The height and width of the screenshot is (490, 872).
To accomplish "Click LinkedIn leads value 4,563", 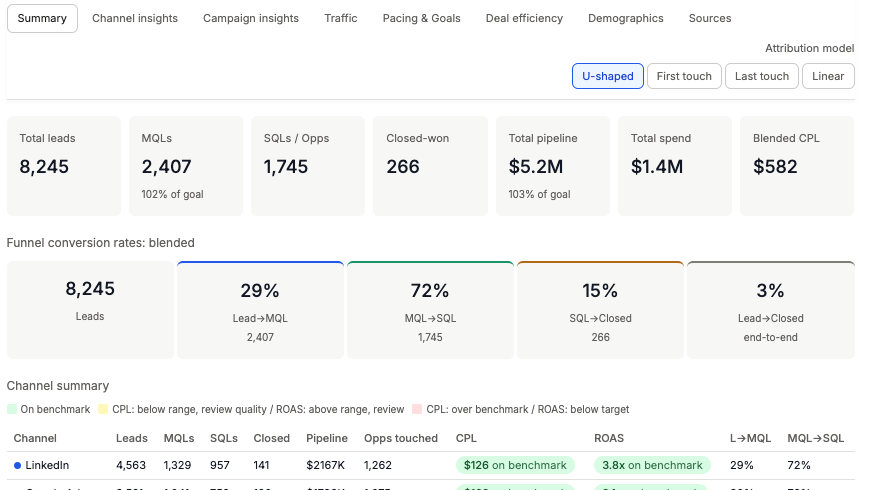I will 131,466.
